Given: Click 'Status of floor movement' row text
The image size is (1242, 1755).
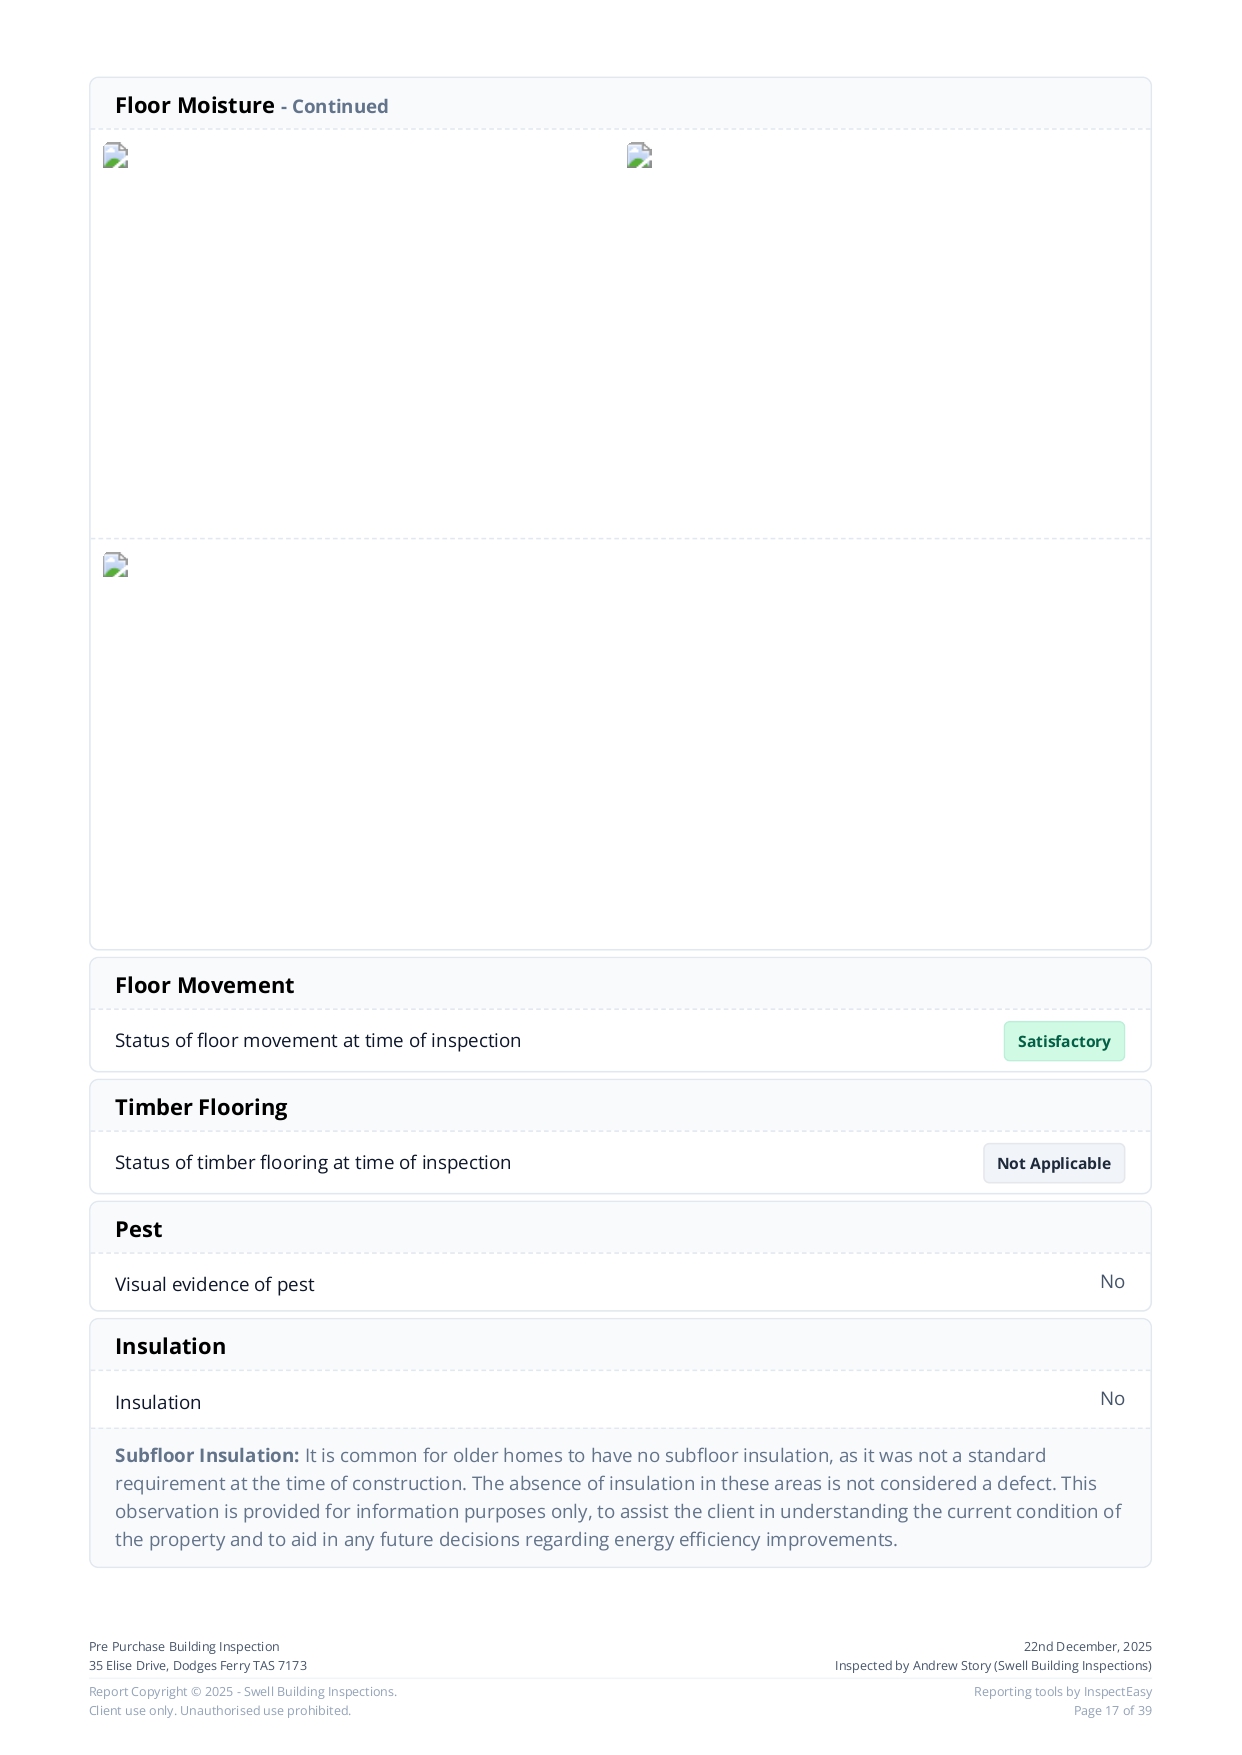Looking at the screenshot, I should point(318,1040).
